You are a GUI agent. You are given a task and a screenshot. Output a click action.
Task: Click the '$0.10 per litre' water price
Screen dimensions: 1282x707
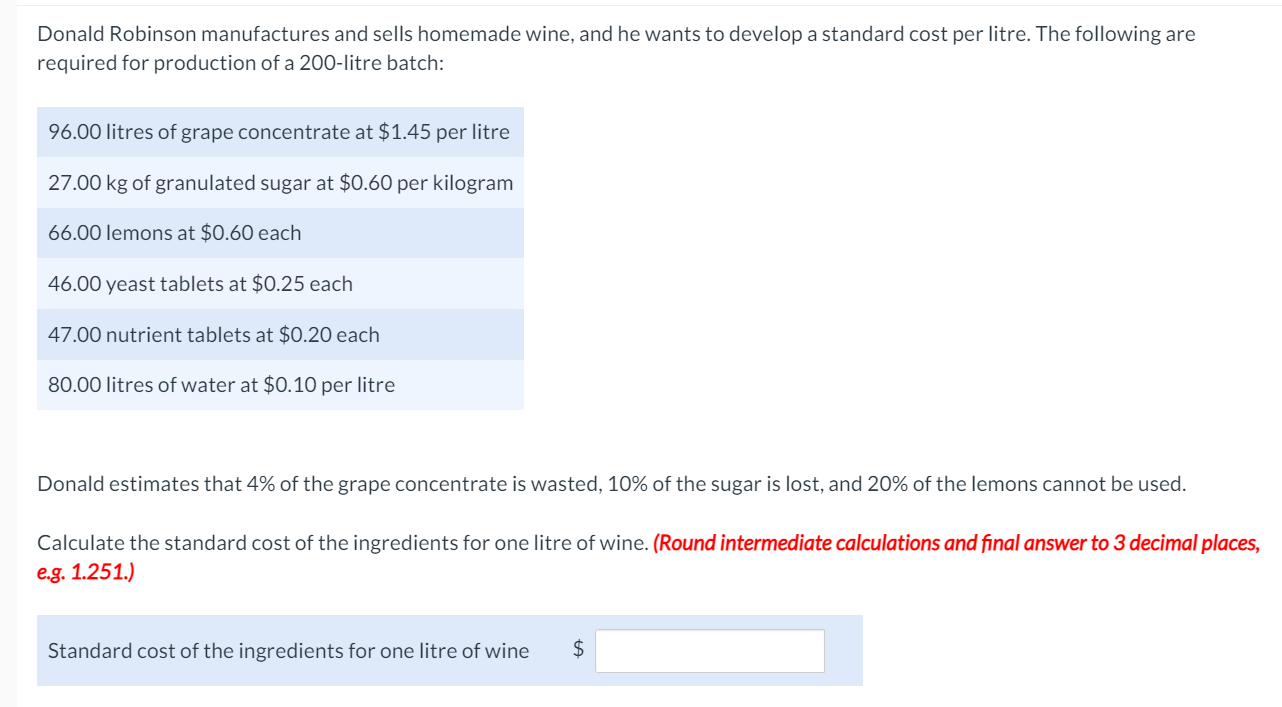pyautogui.click(x=329, y=385)
